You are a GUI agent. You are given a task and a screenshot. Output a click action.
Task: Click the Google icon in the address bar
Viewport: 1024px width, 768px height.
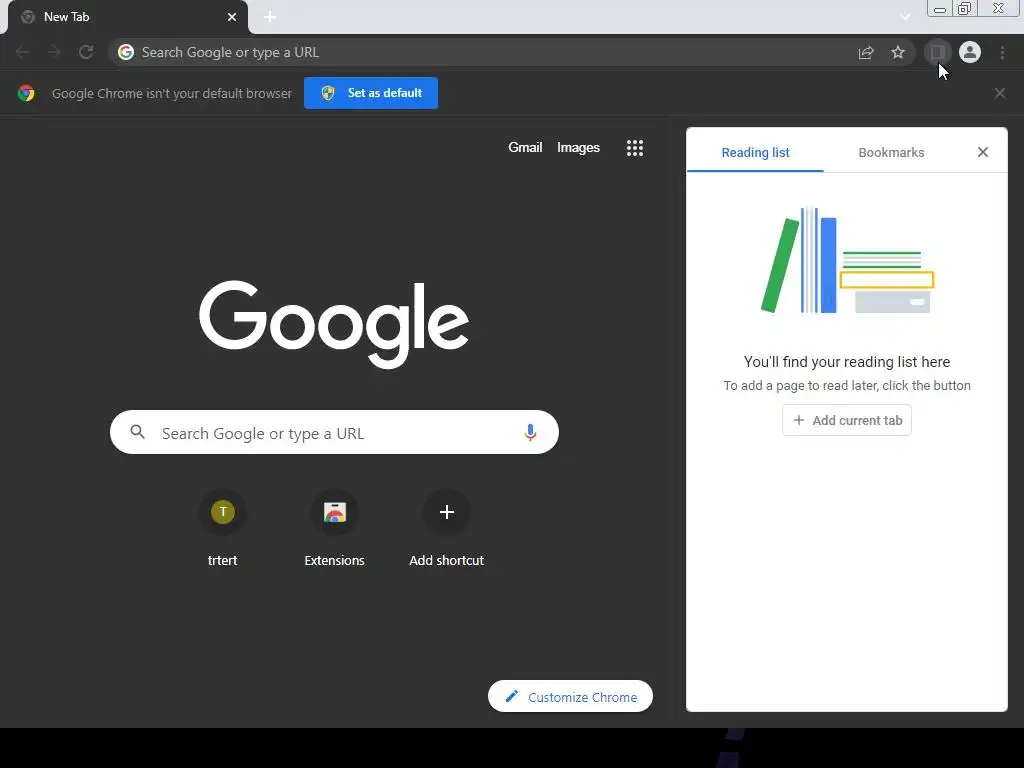[126, 52]
